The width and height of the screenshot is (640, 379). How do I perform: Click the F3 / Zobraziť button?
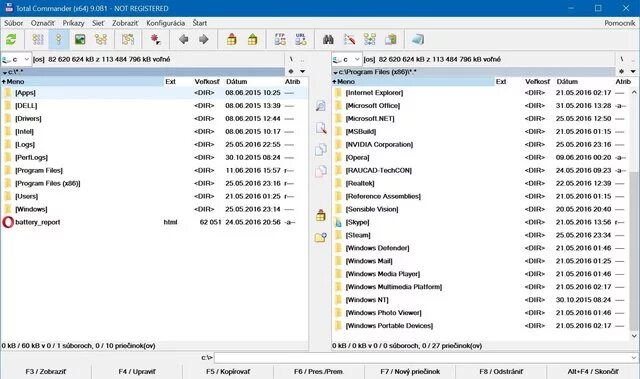(46, 372)
